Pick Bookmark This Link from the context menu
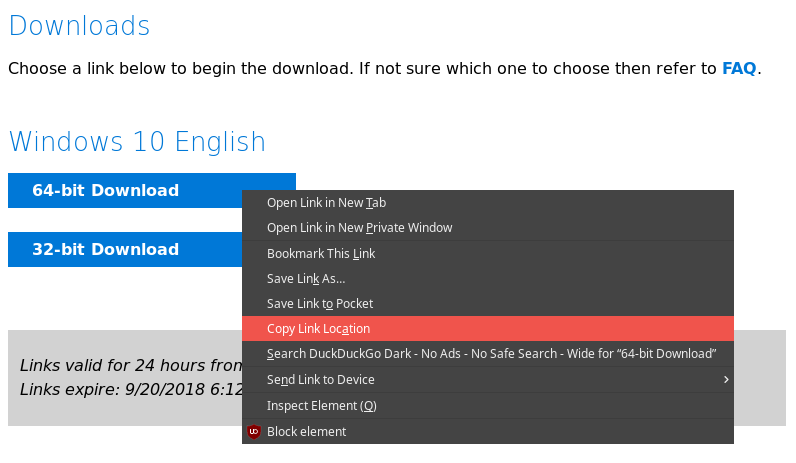 point(321,254)
